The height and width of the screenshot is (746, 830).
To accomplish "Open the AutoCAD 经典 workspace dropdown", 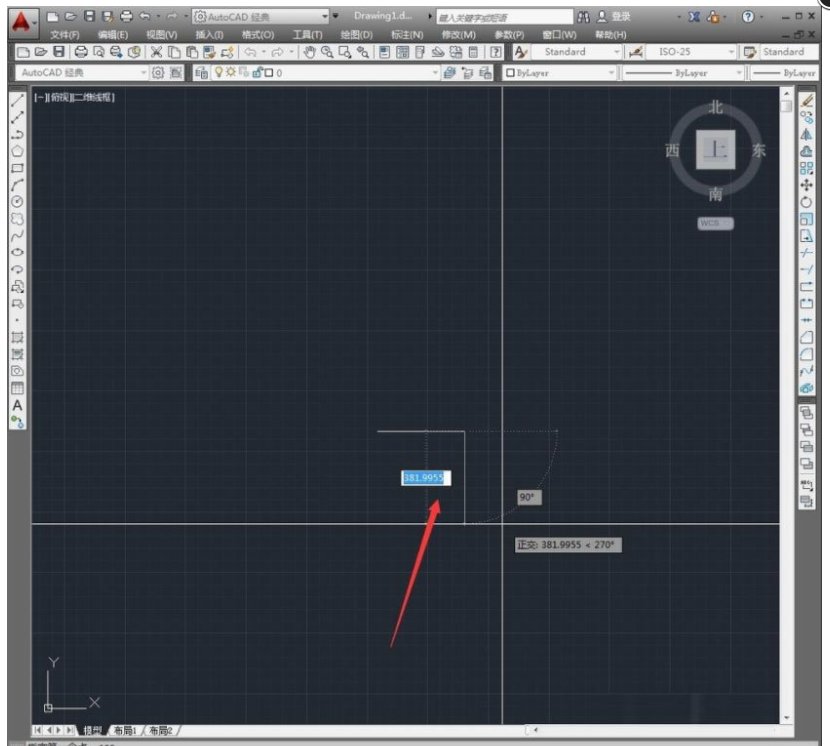I will click(144, 73).
